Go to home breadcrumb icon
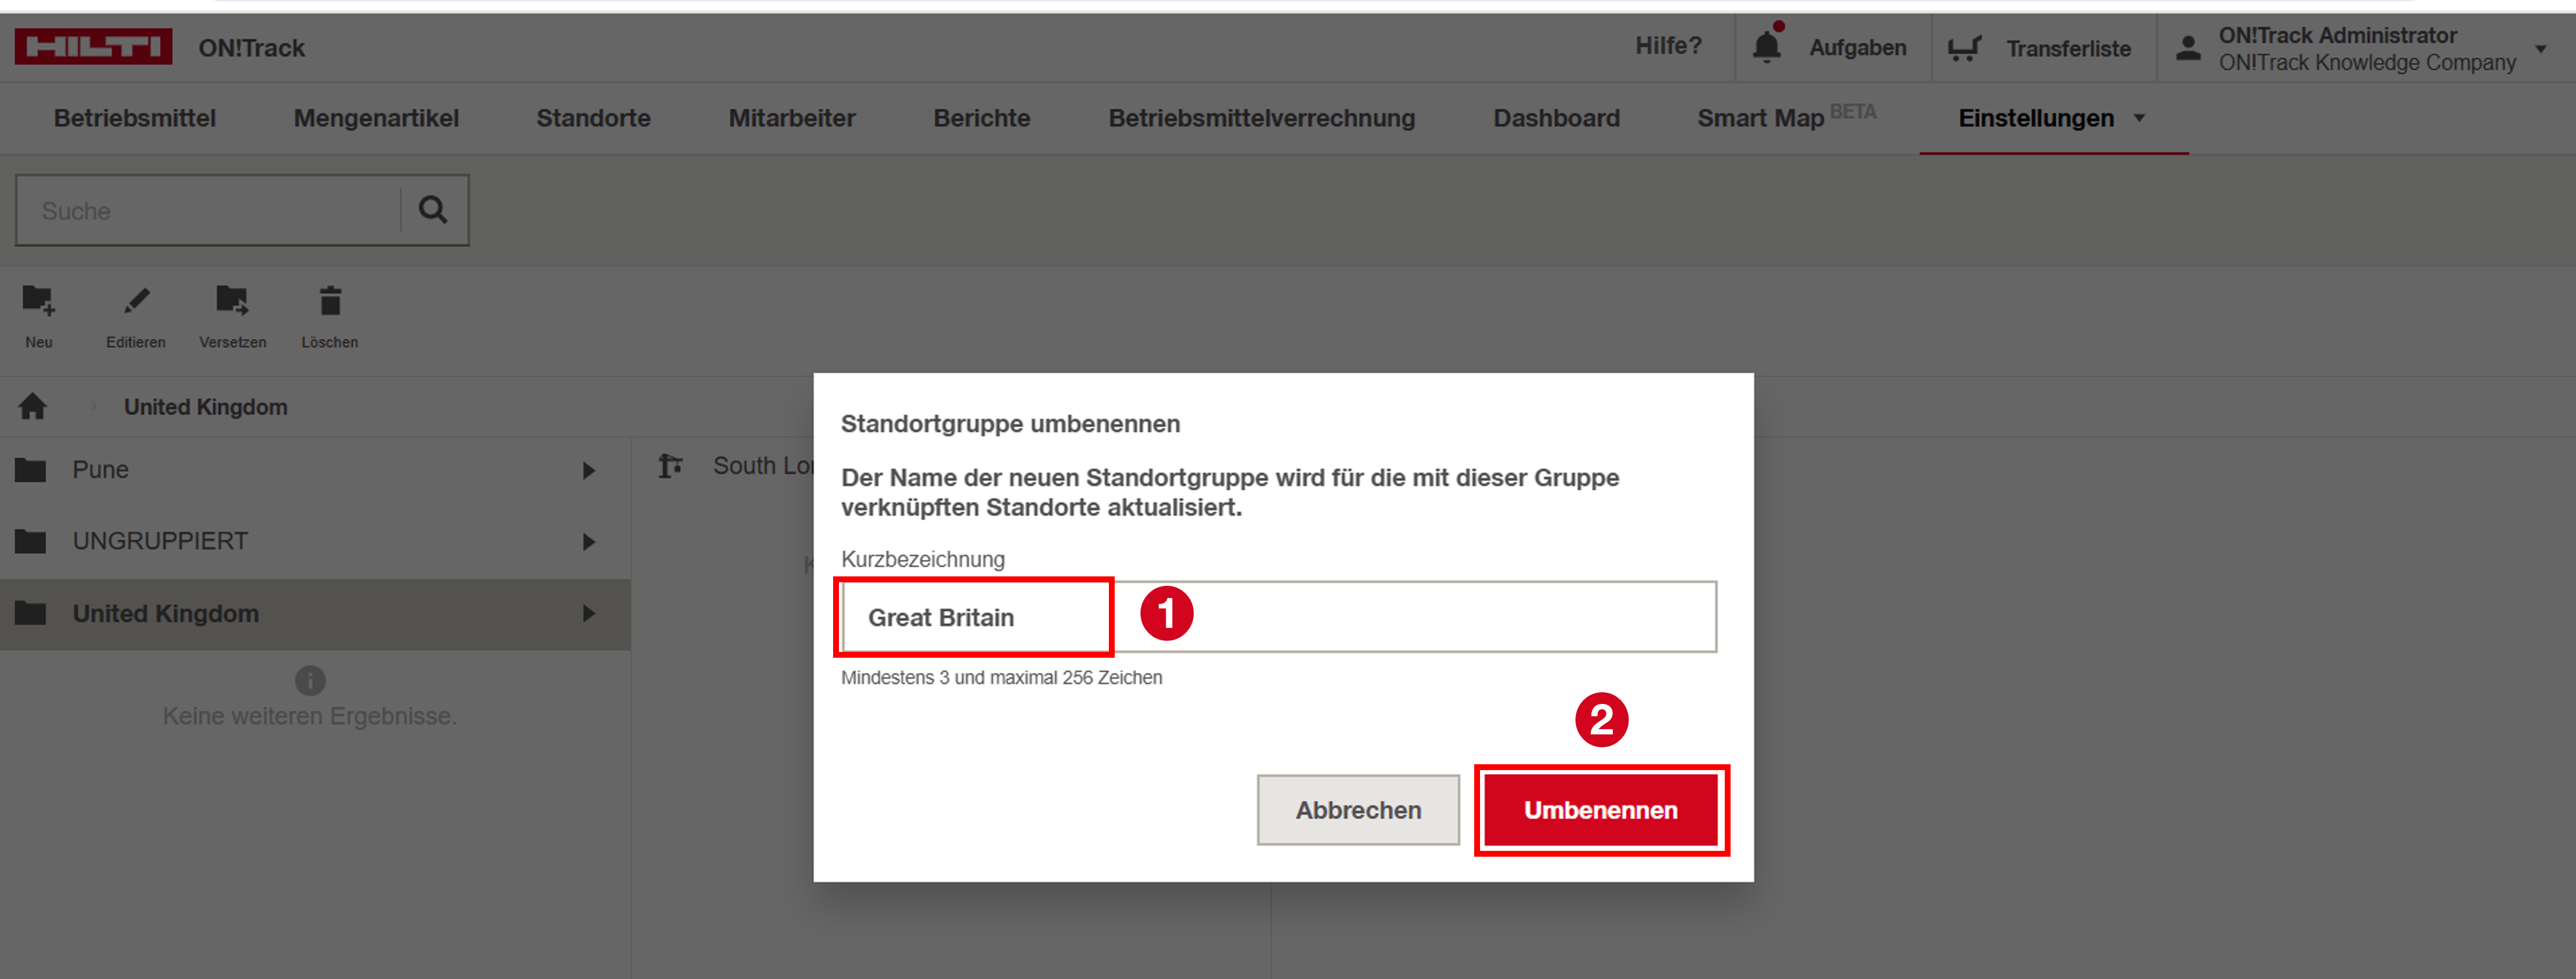The image size is (2576, 979). point(33,406)
